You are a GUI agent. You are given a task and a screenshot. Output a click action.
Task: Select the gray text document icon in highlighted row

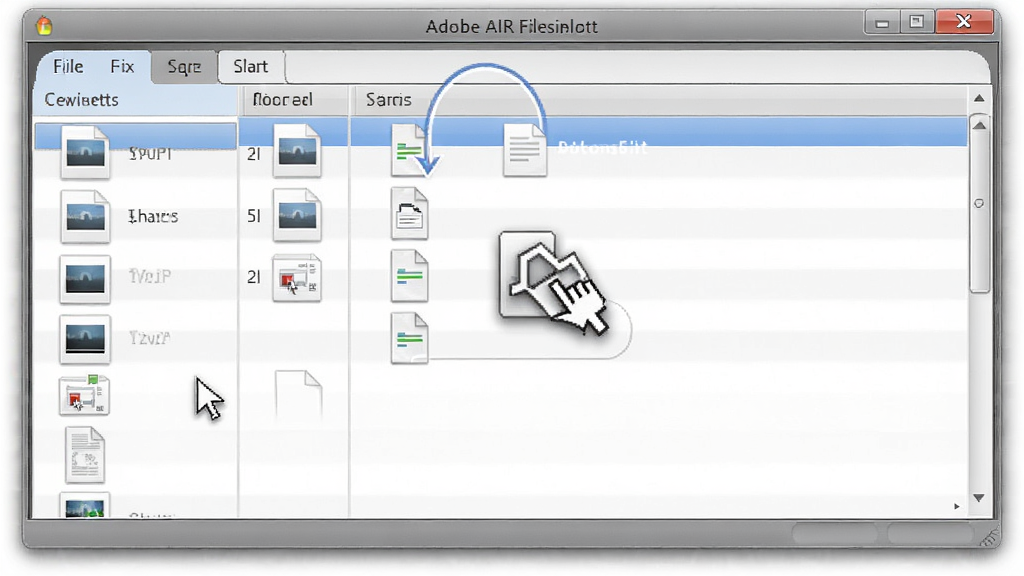click(x=525, y=151)
